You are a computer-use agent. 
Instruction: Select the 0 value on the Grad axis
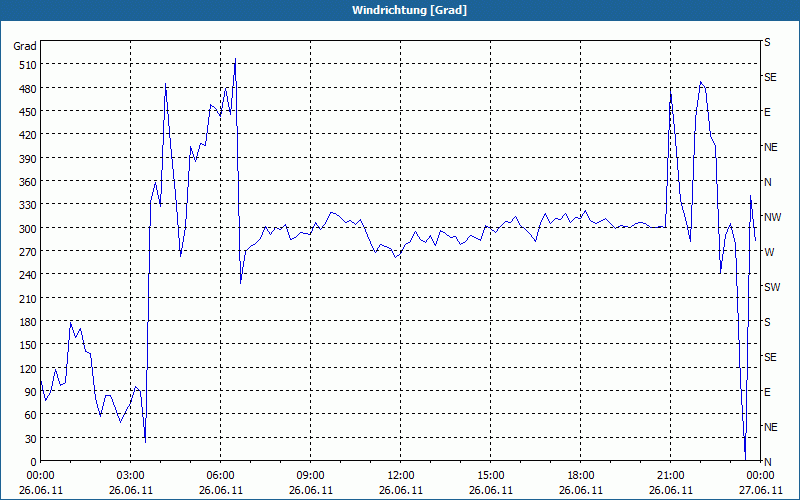tap(34, 462)
